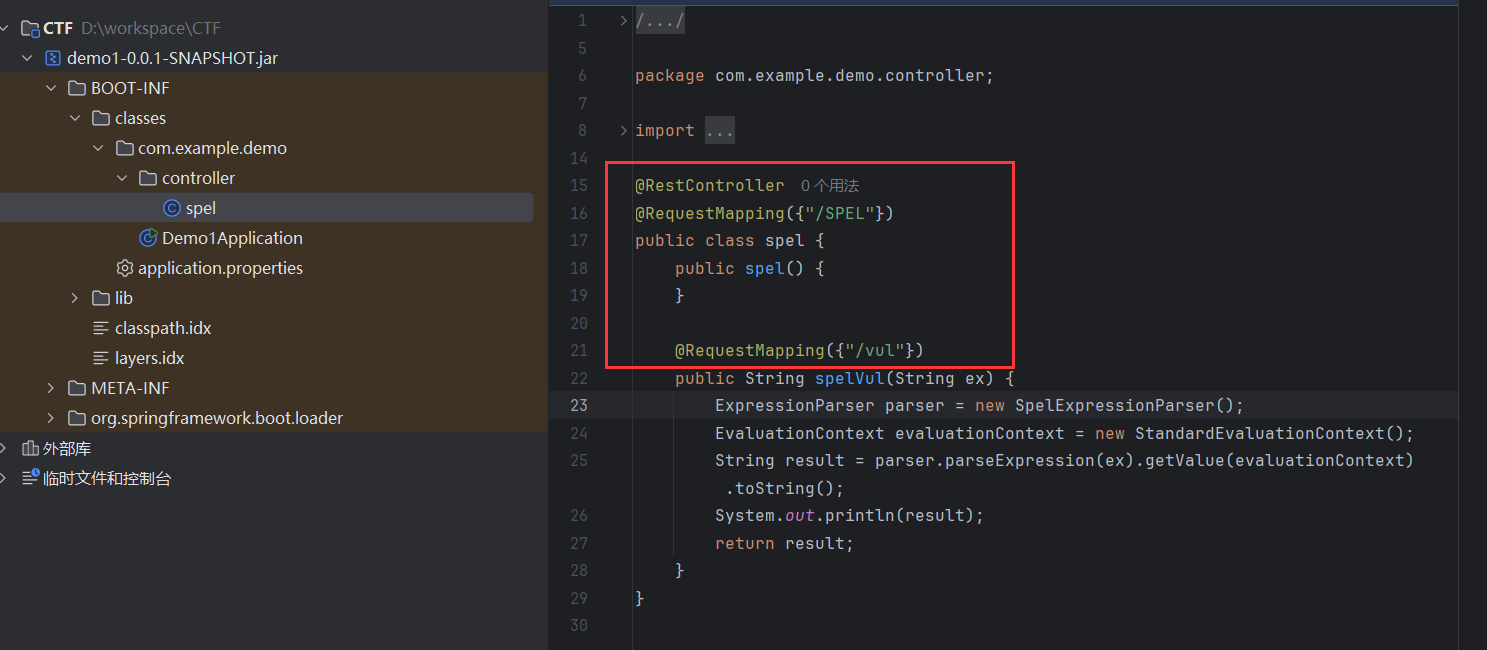The image size is (1487, 650).
Task: Click the lib folder icon
Action: pyautogui.click(x=101, y=298)
